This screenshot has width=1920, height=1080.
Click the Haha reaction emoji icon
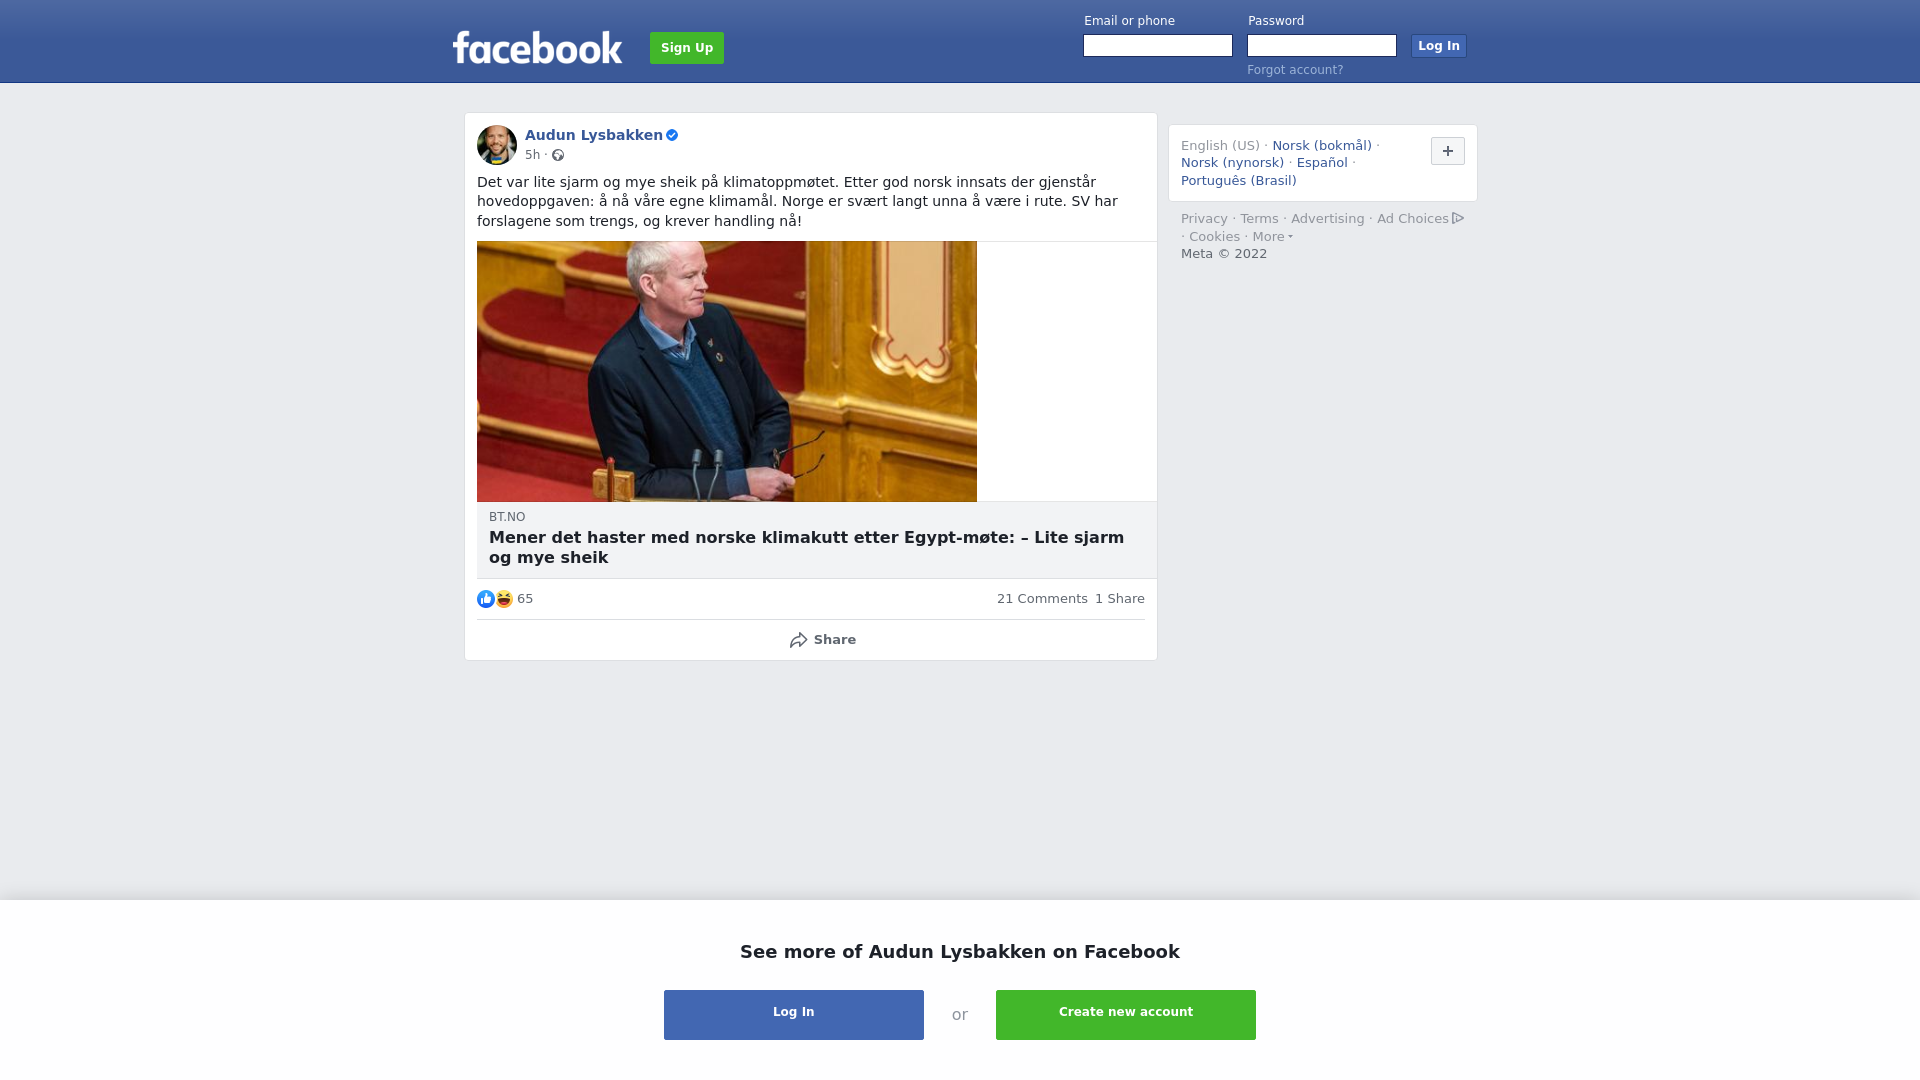(x=504, y=599)
